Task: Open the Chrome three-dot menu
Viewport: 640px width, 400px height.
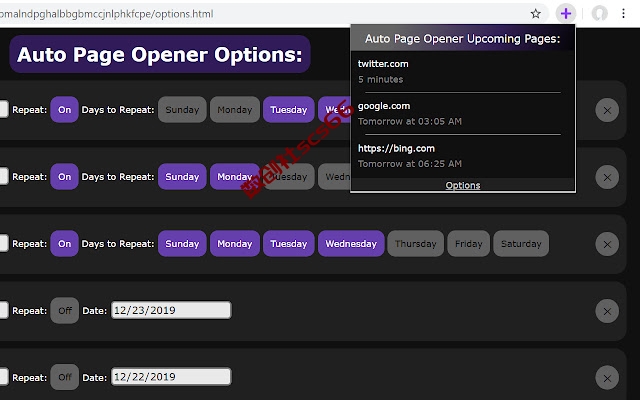Action: pos(623,13)
